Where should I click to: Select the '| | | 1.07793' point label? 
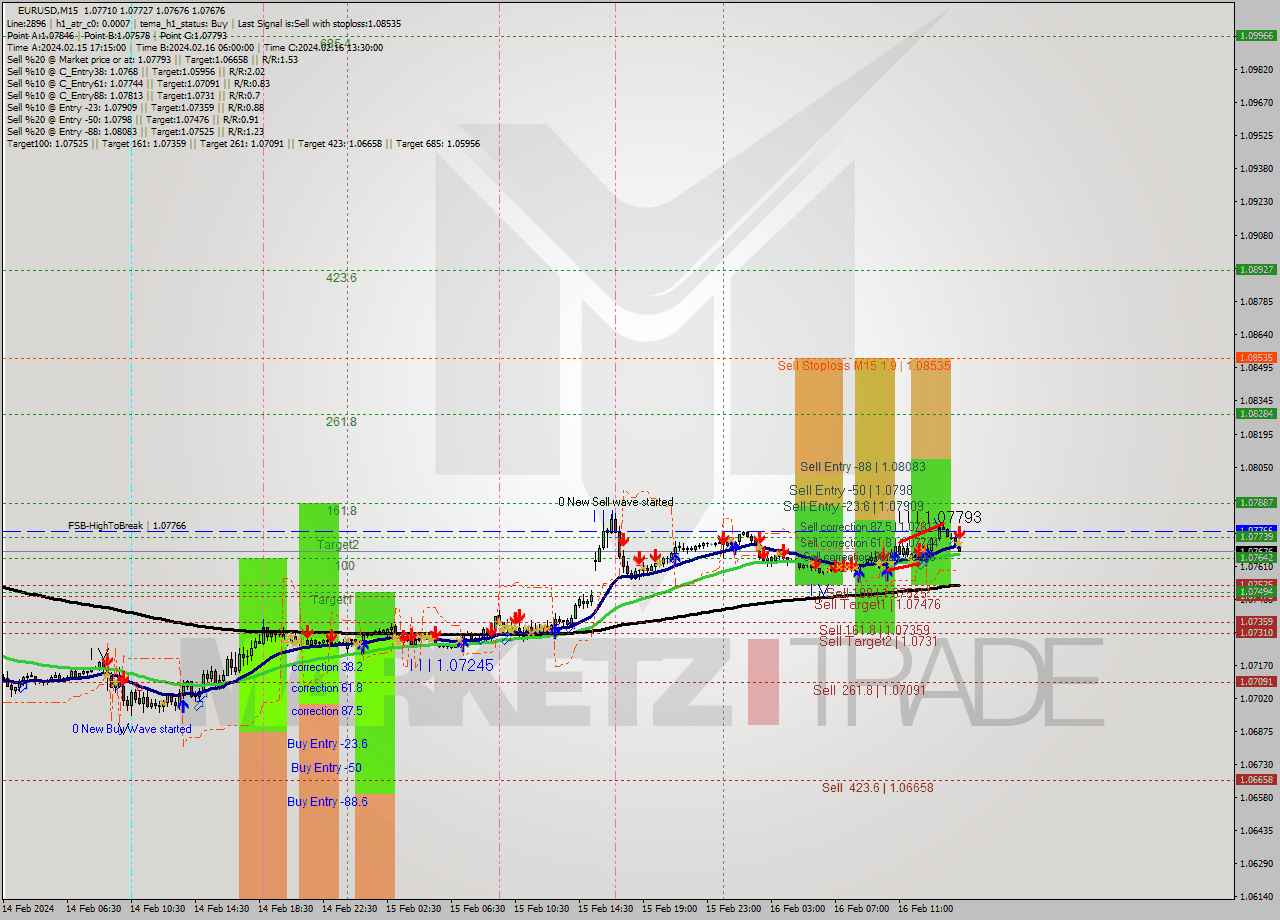pos(939,518)
